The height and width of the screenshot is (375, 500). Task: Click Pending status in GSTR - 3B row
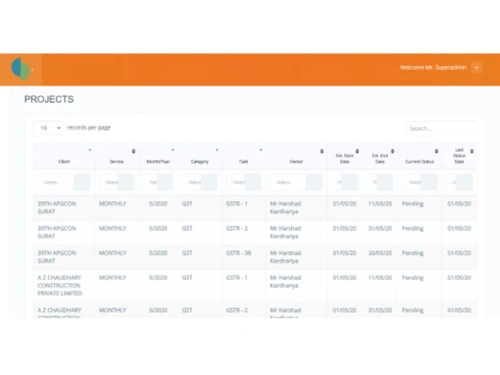tap(413, 253)
